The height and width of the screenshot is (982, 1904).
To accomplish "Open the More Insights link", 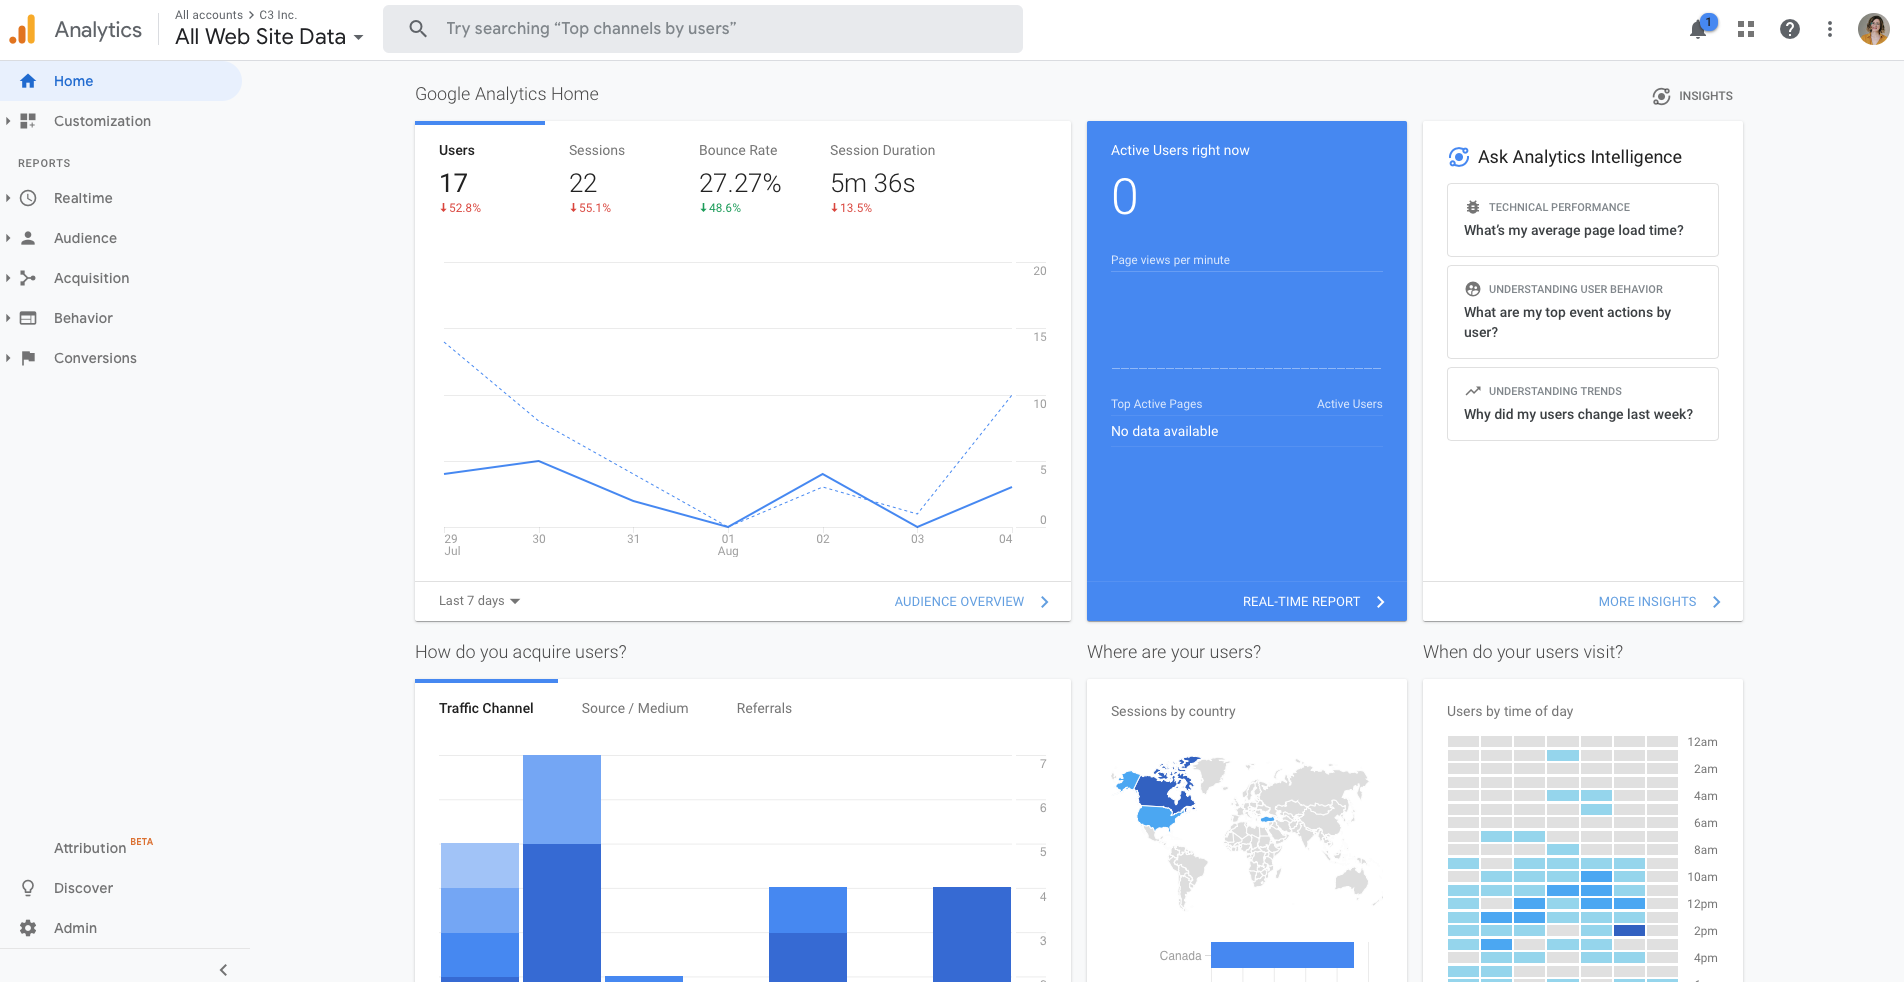I will [x=1647, y=602].
